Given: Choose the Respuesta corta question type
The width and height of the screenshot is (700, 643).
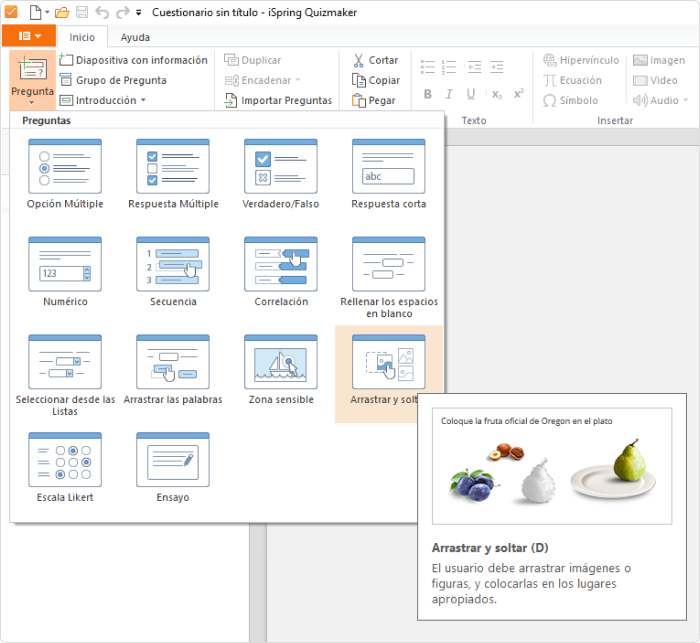Looking at the screenshot, I should (389, 174).
